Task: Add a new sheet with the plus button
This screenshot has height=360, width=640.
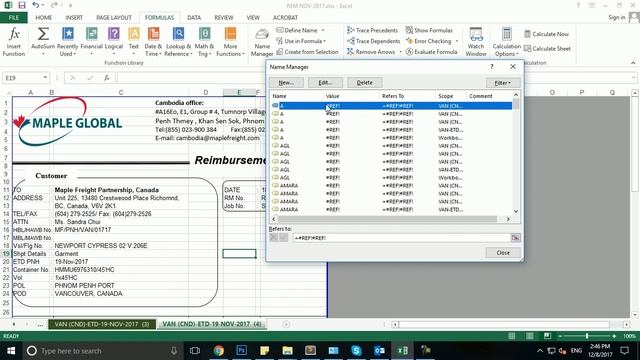Action: tap(286, 324)
